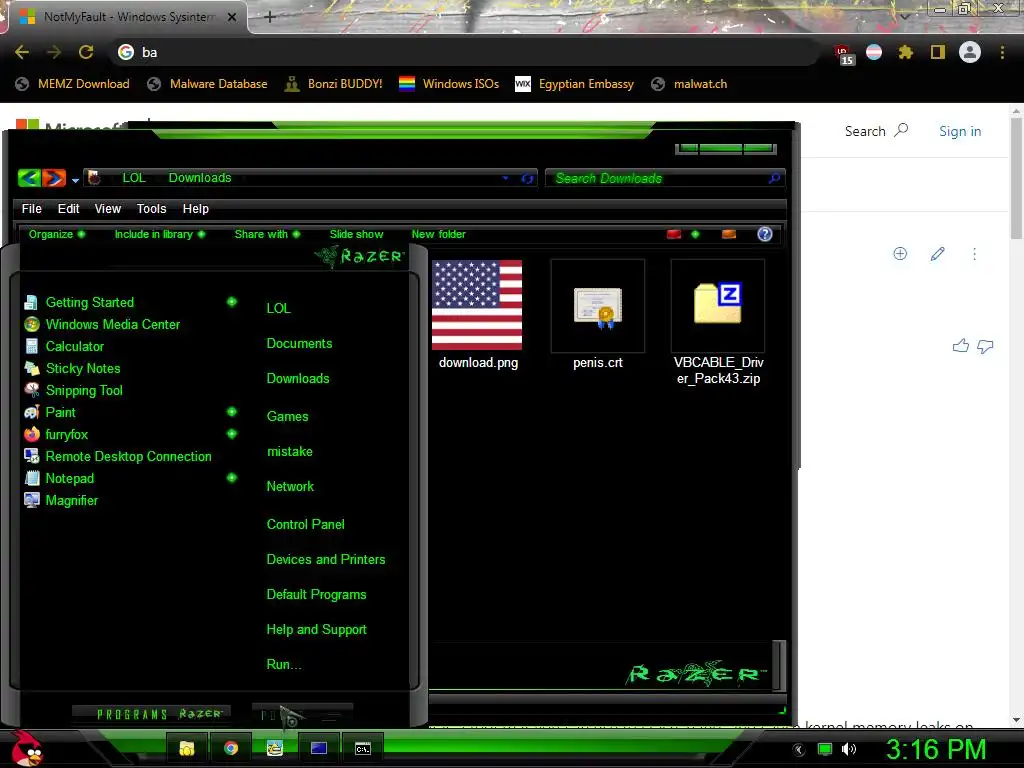Open the address bar history dropdown arrow

click(505, 178)
